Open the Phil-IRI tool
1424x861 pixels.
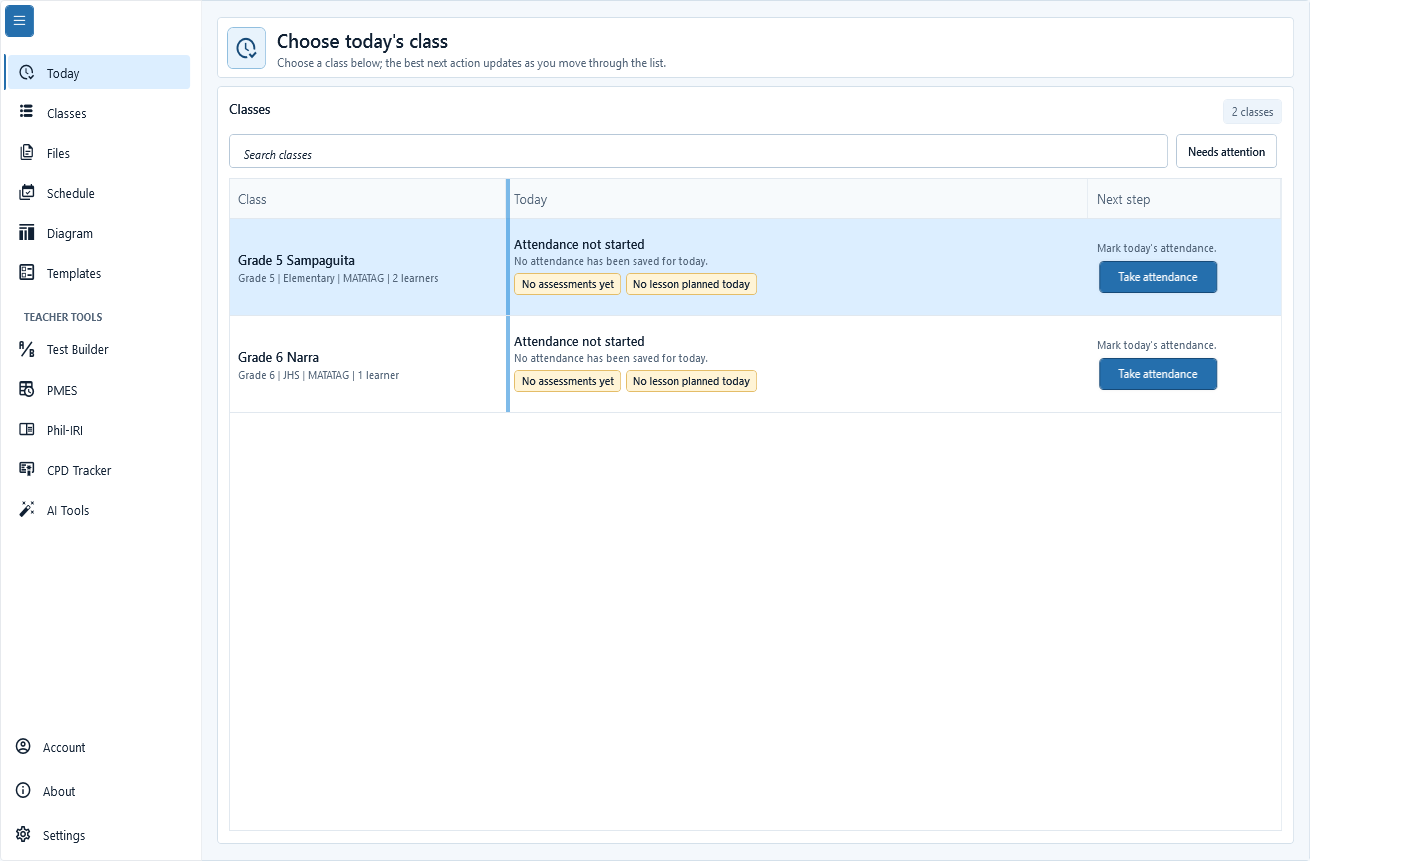click(97, 430)
